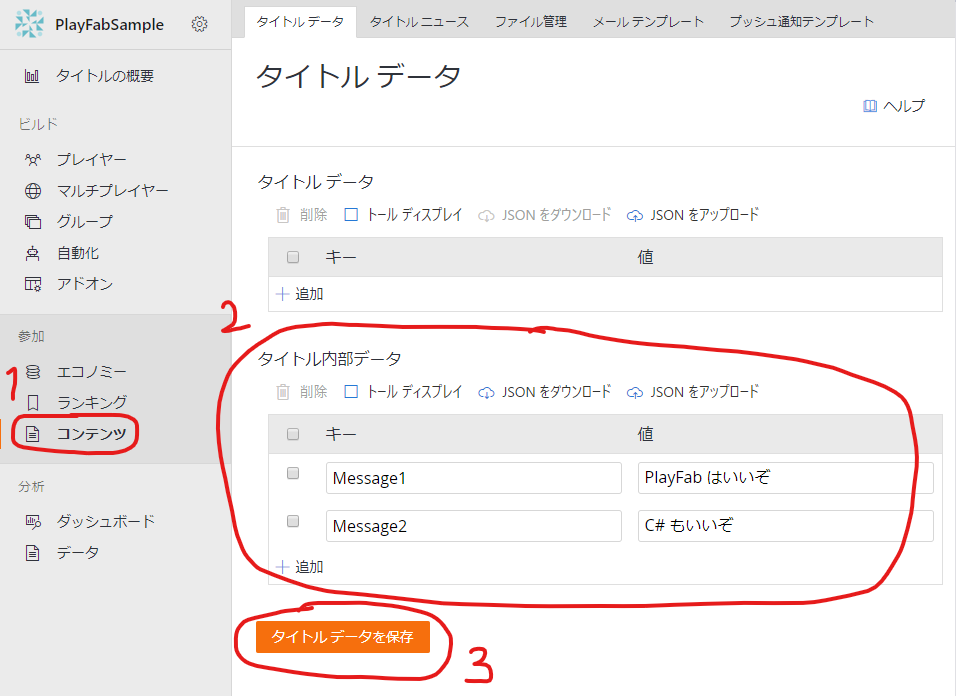Click 追加 in the タイトル データ table
This screenshot has height=696, width=956.
309,294
